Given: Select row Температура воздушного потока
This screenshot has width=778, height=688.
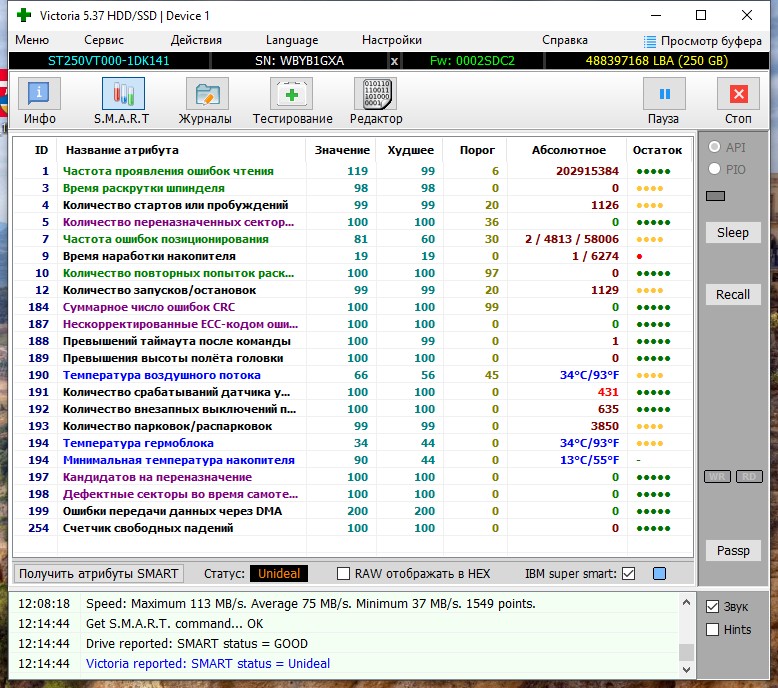Looking at the screenshot, I should pyautogui.click(x=353, y=375).
